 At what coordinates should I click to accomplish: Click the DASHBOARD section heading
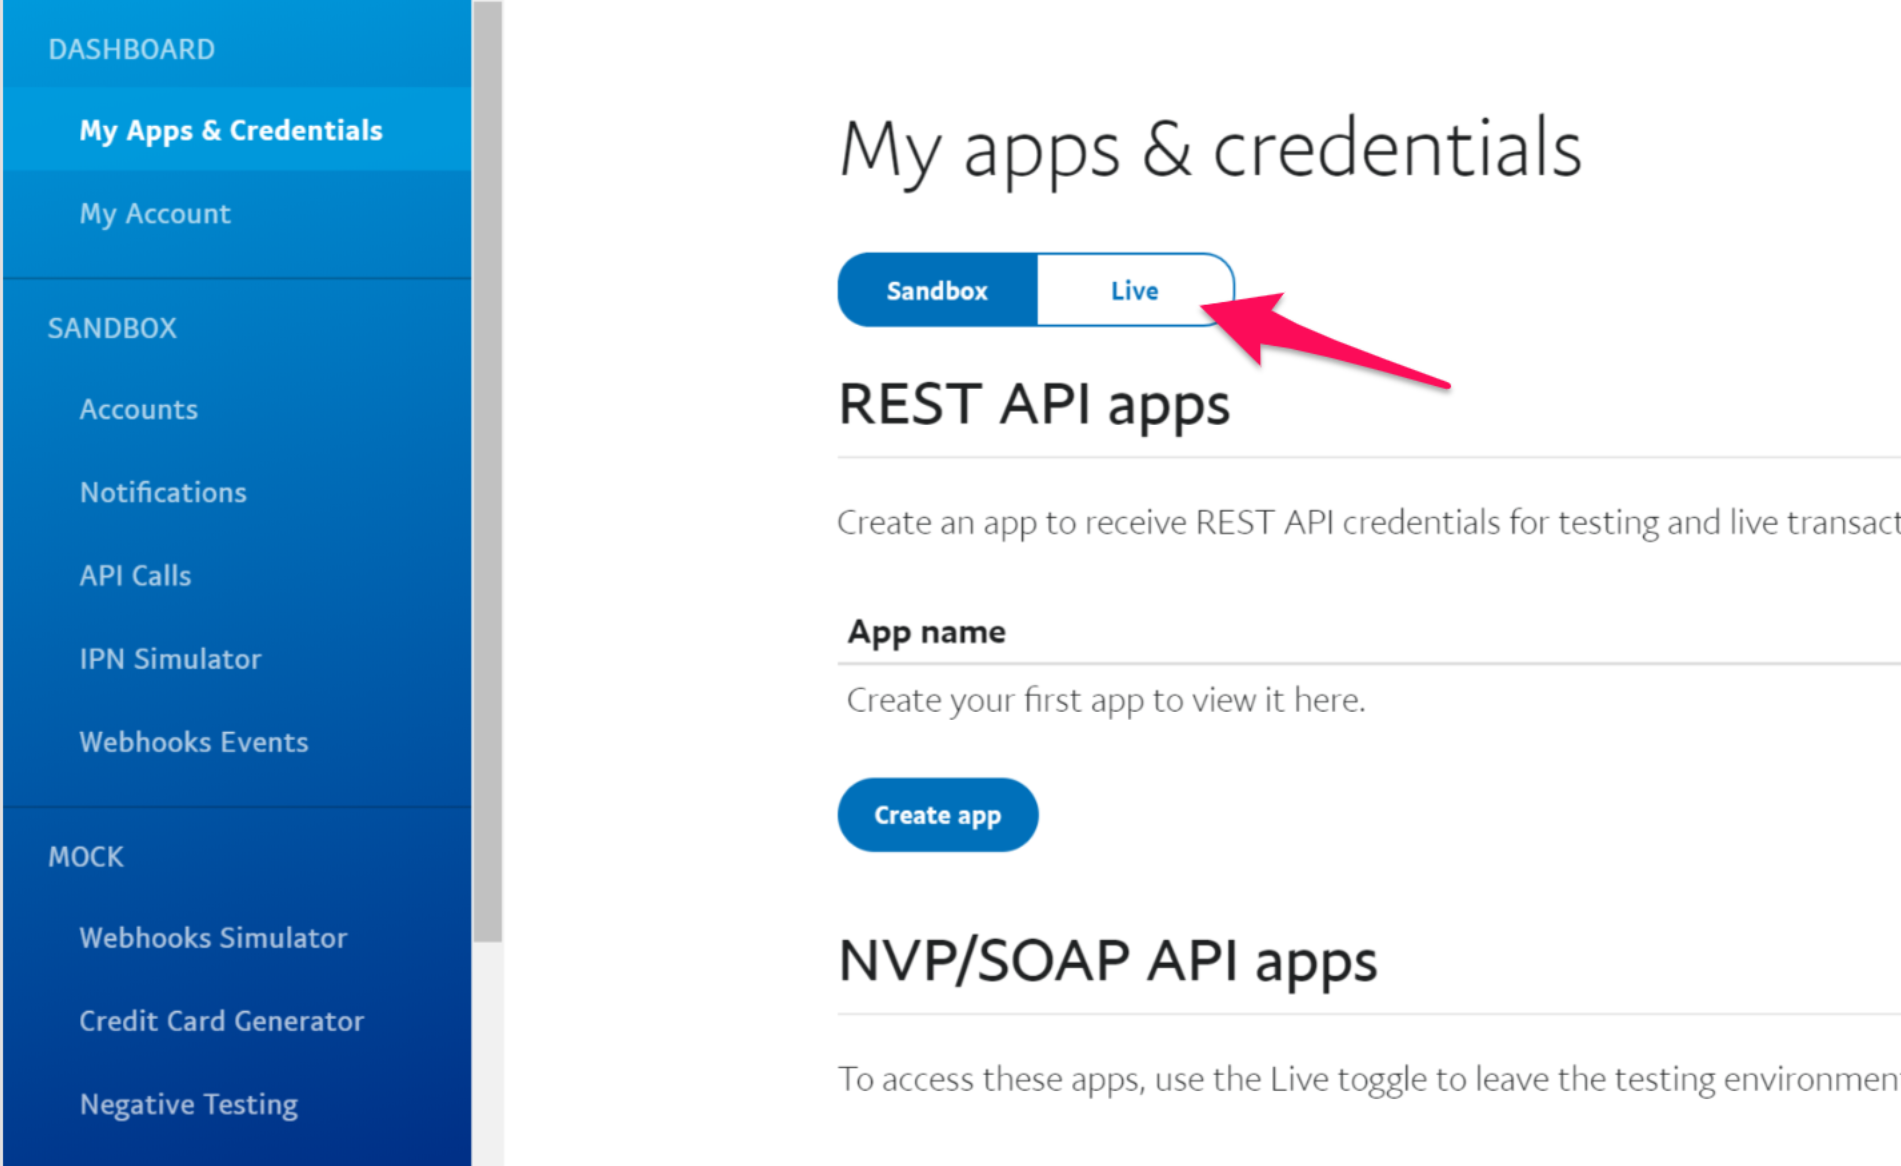(131, 49)
